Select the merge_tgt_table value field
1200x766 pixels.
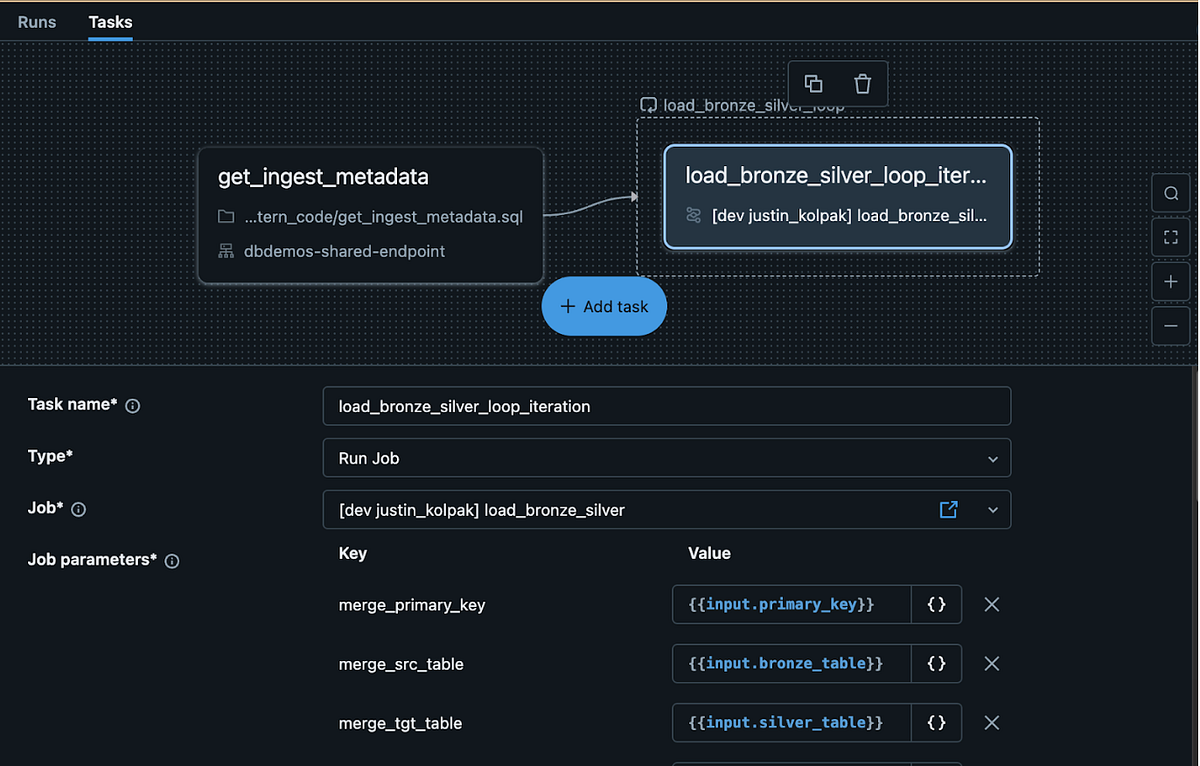click(x=791, y=722)
